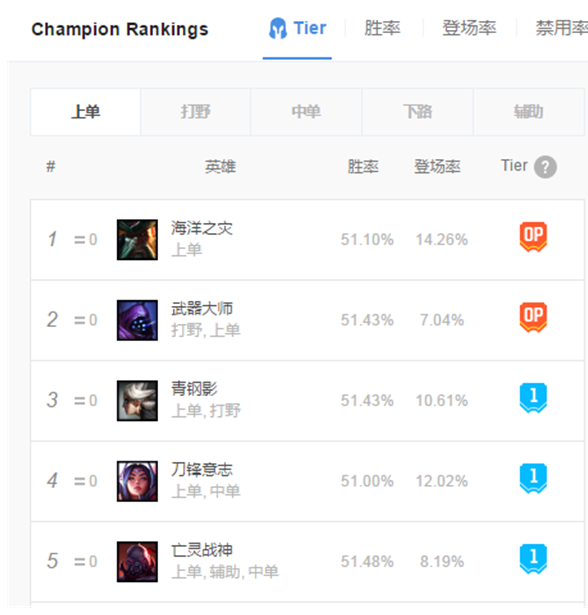Select the 辅助 role tab
Viewport: 588px width, 615px height.
coord(529,112)
